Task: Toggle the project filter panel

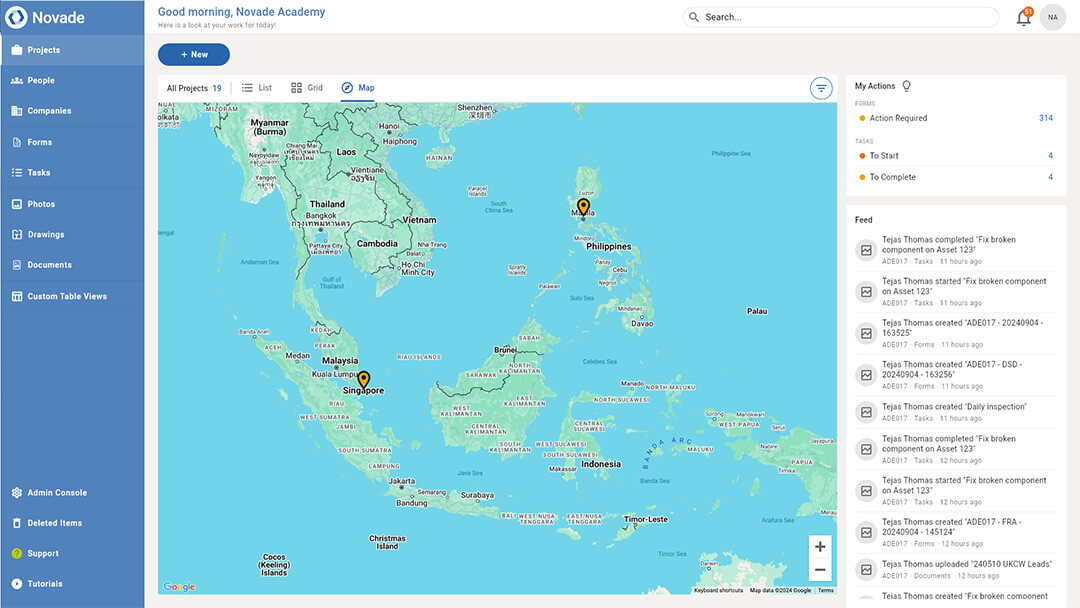Action: [x=821, y=87]
